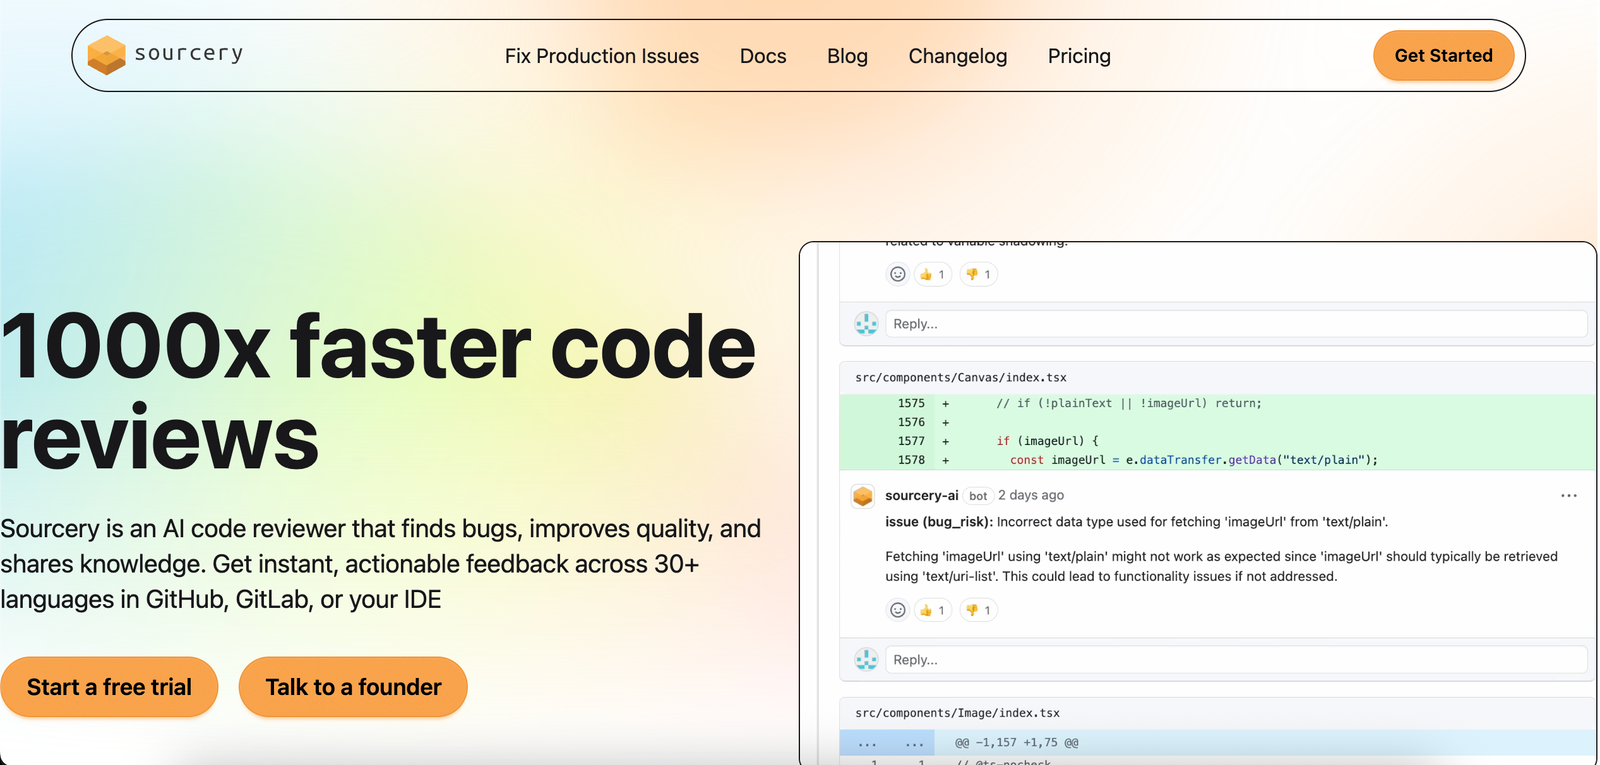Screen dimensions: 1600x765
Task: Click thumbs up reaction above first Reply box
Action: (x=932, y=274)
